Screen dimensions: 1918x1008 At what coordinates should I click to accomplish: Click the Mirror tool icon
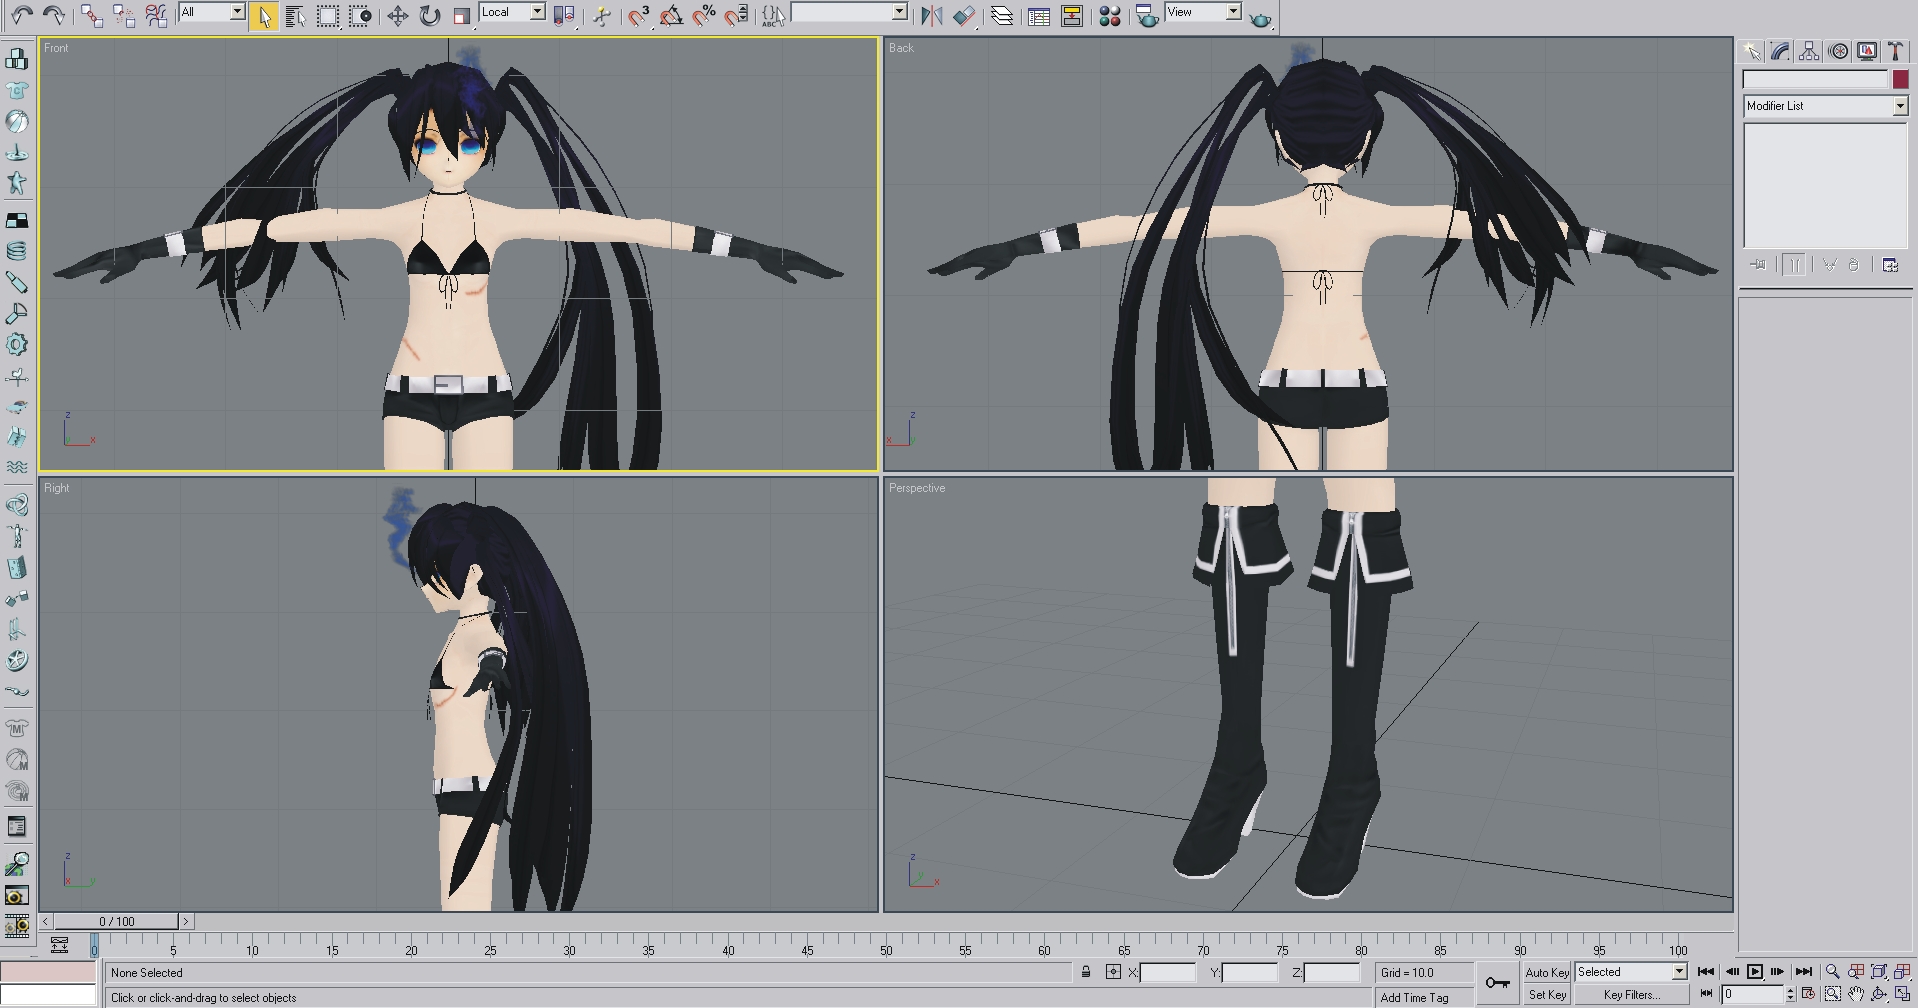pos(931,16)
